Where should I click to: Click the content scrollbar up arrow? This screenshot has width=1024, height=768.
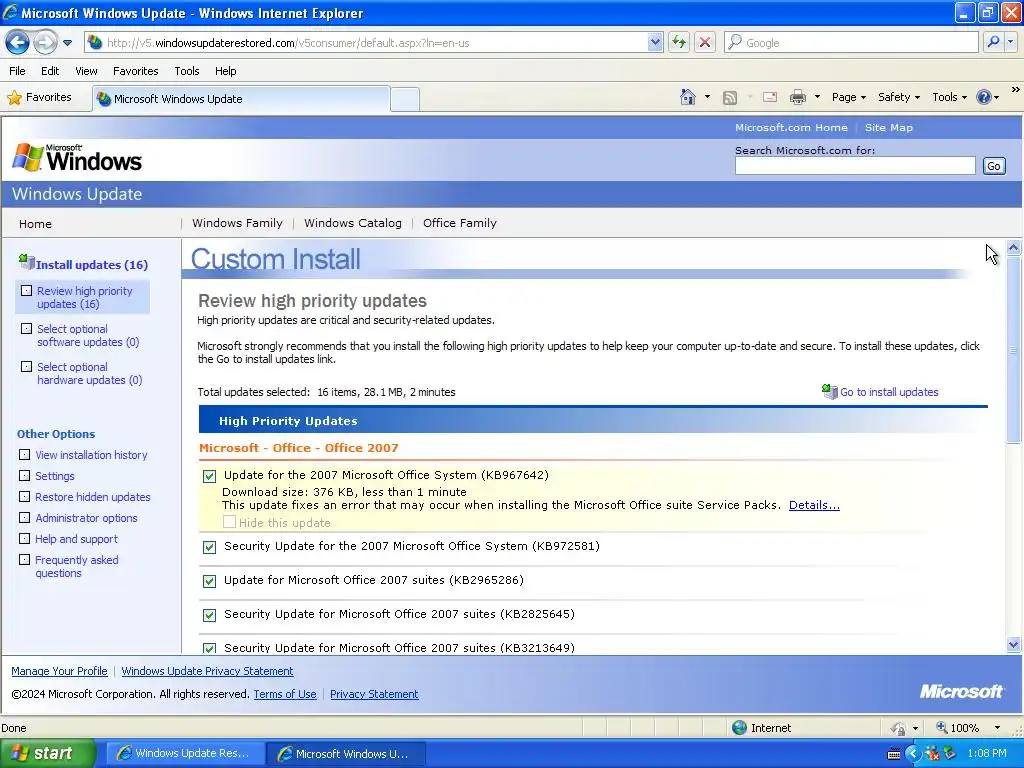pos(1014,248)
